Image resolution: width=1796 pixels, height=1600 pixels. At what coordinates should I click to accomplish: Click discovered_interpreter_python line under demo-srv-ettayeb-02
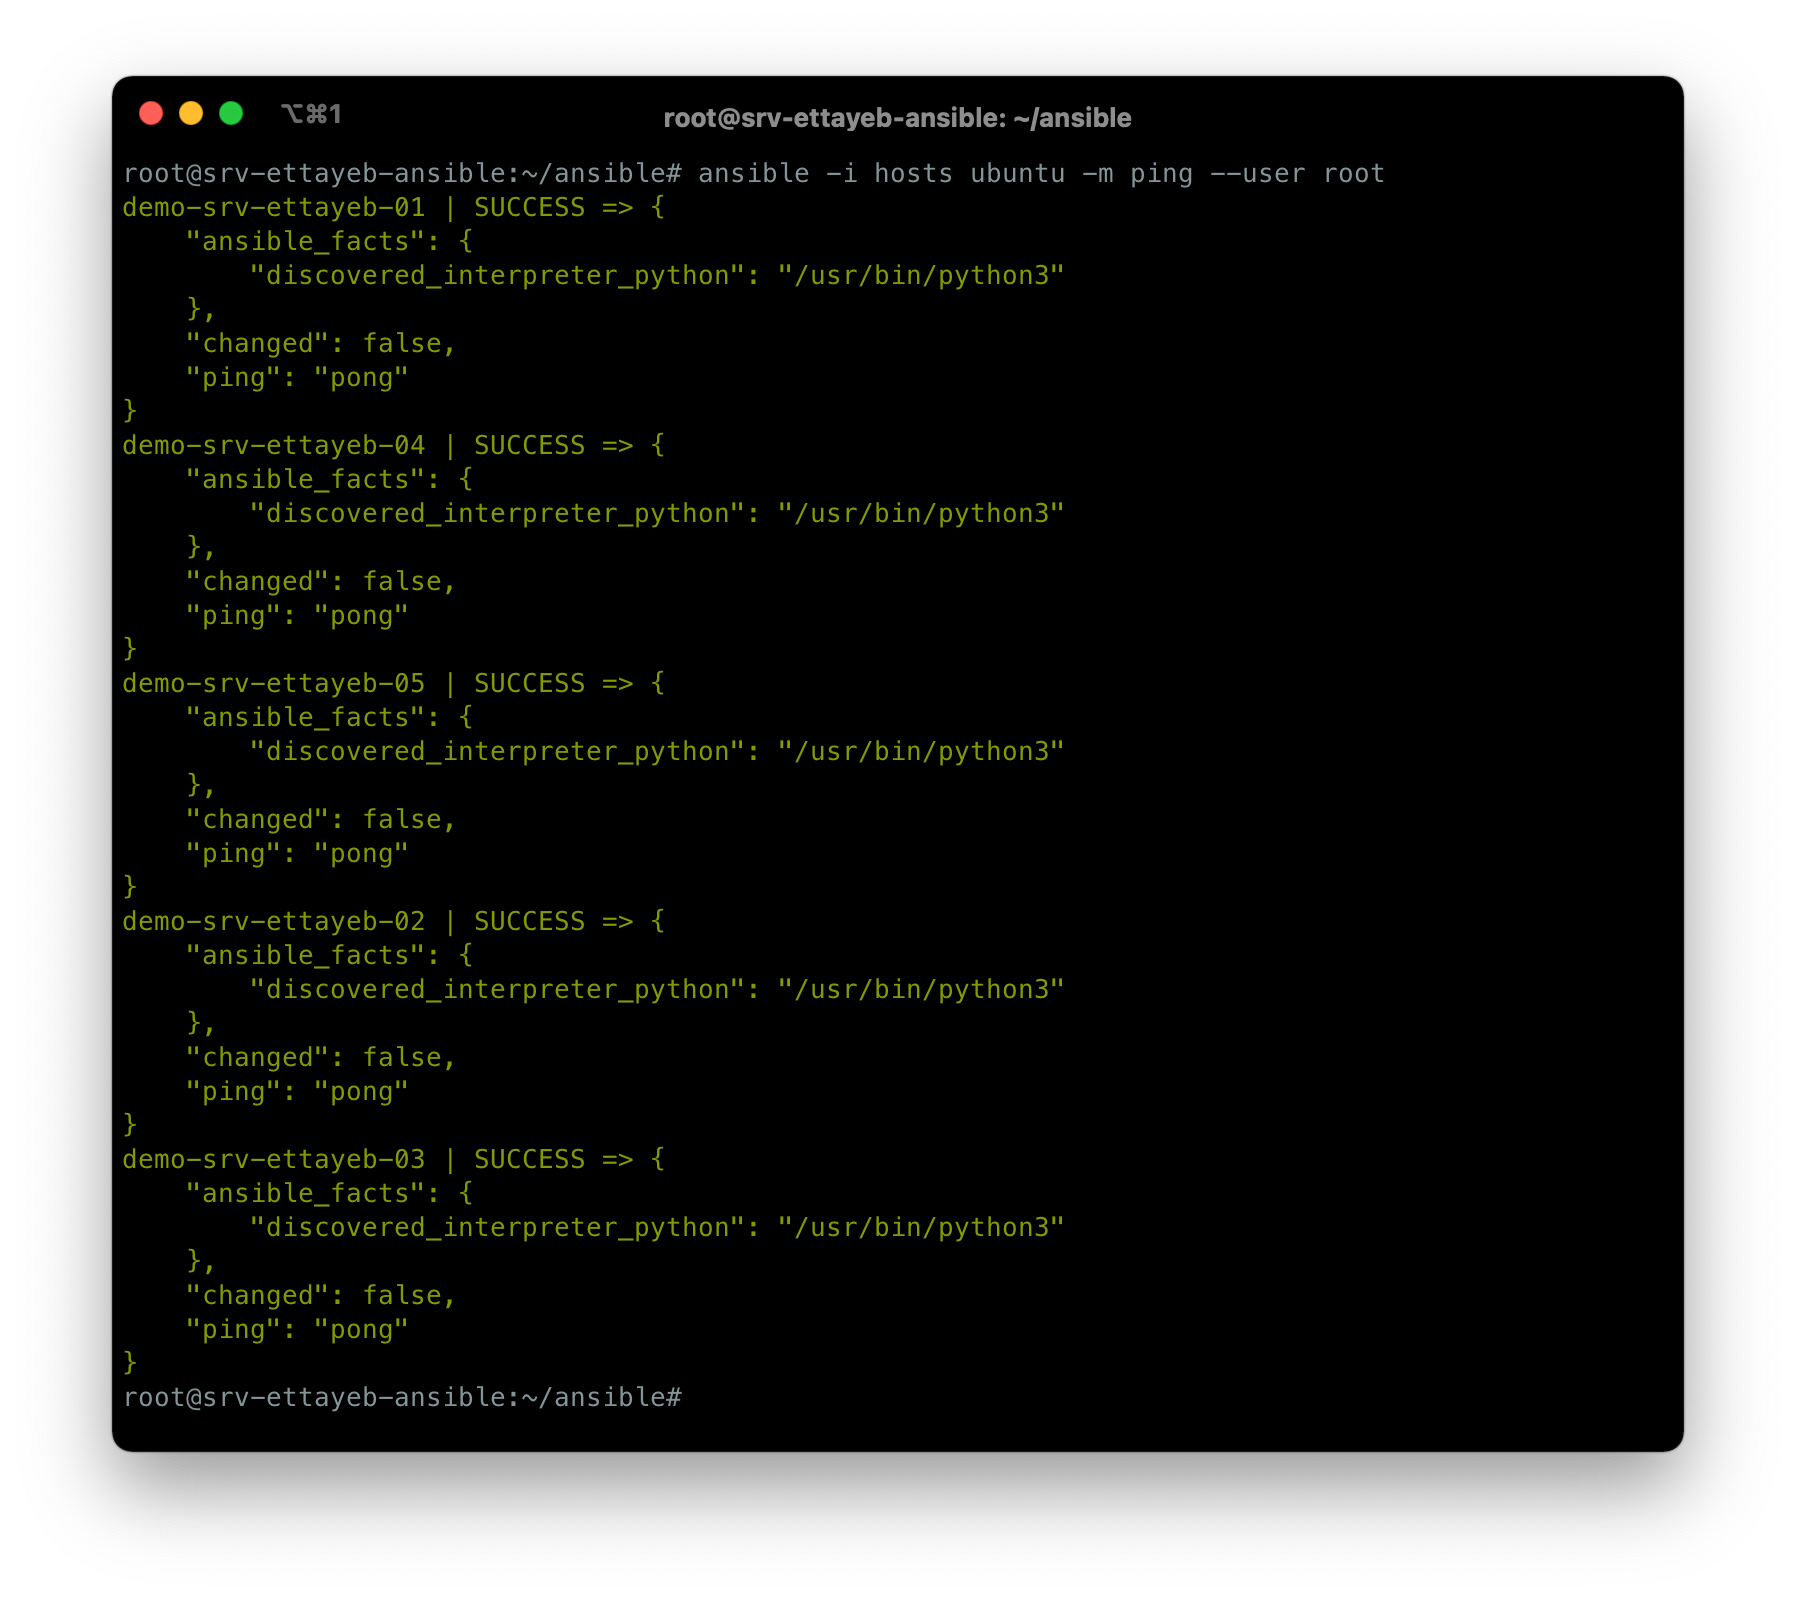pos(657,990)
